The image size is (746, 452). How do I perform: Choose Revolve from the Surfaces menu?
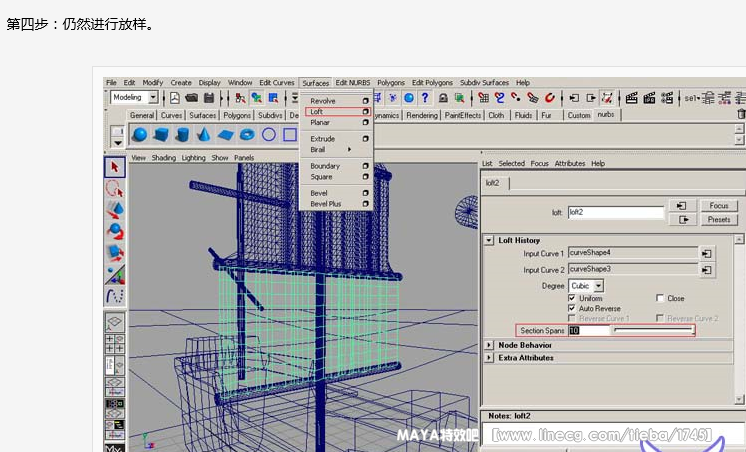click(x=323, y=101)
